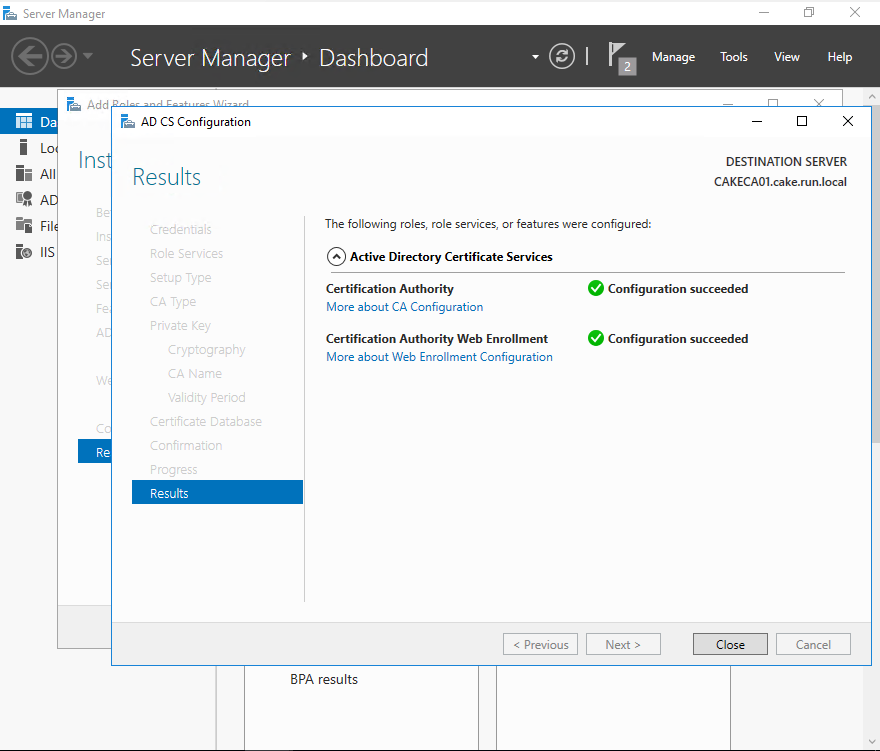Select Cryptography step in wizard navigation
The image size is (880, 751).
[x=207, y=350]
